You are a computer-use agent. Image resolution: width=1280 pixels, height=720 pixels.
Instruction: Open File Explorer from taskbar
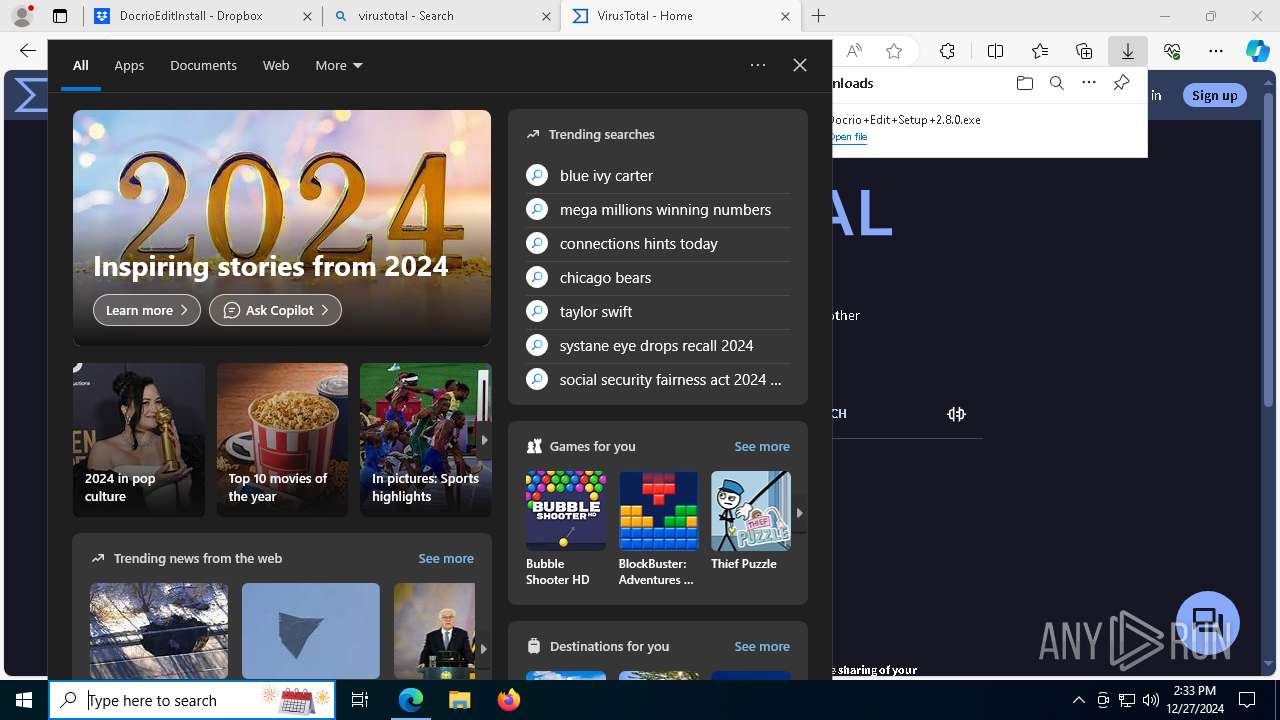click(459, 700)
